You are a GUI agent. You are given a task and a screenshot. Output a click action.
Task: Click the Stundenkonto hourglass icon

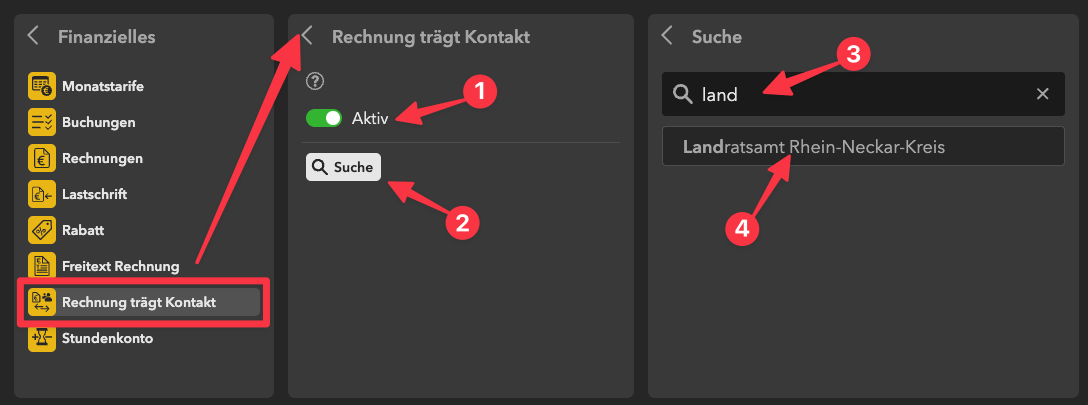pos(42,338)
